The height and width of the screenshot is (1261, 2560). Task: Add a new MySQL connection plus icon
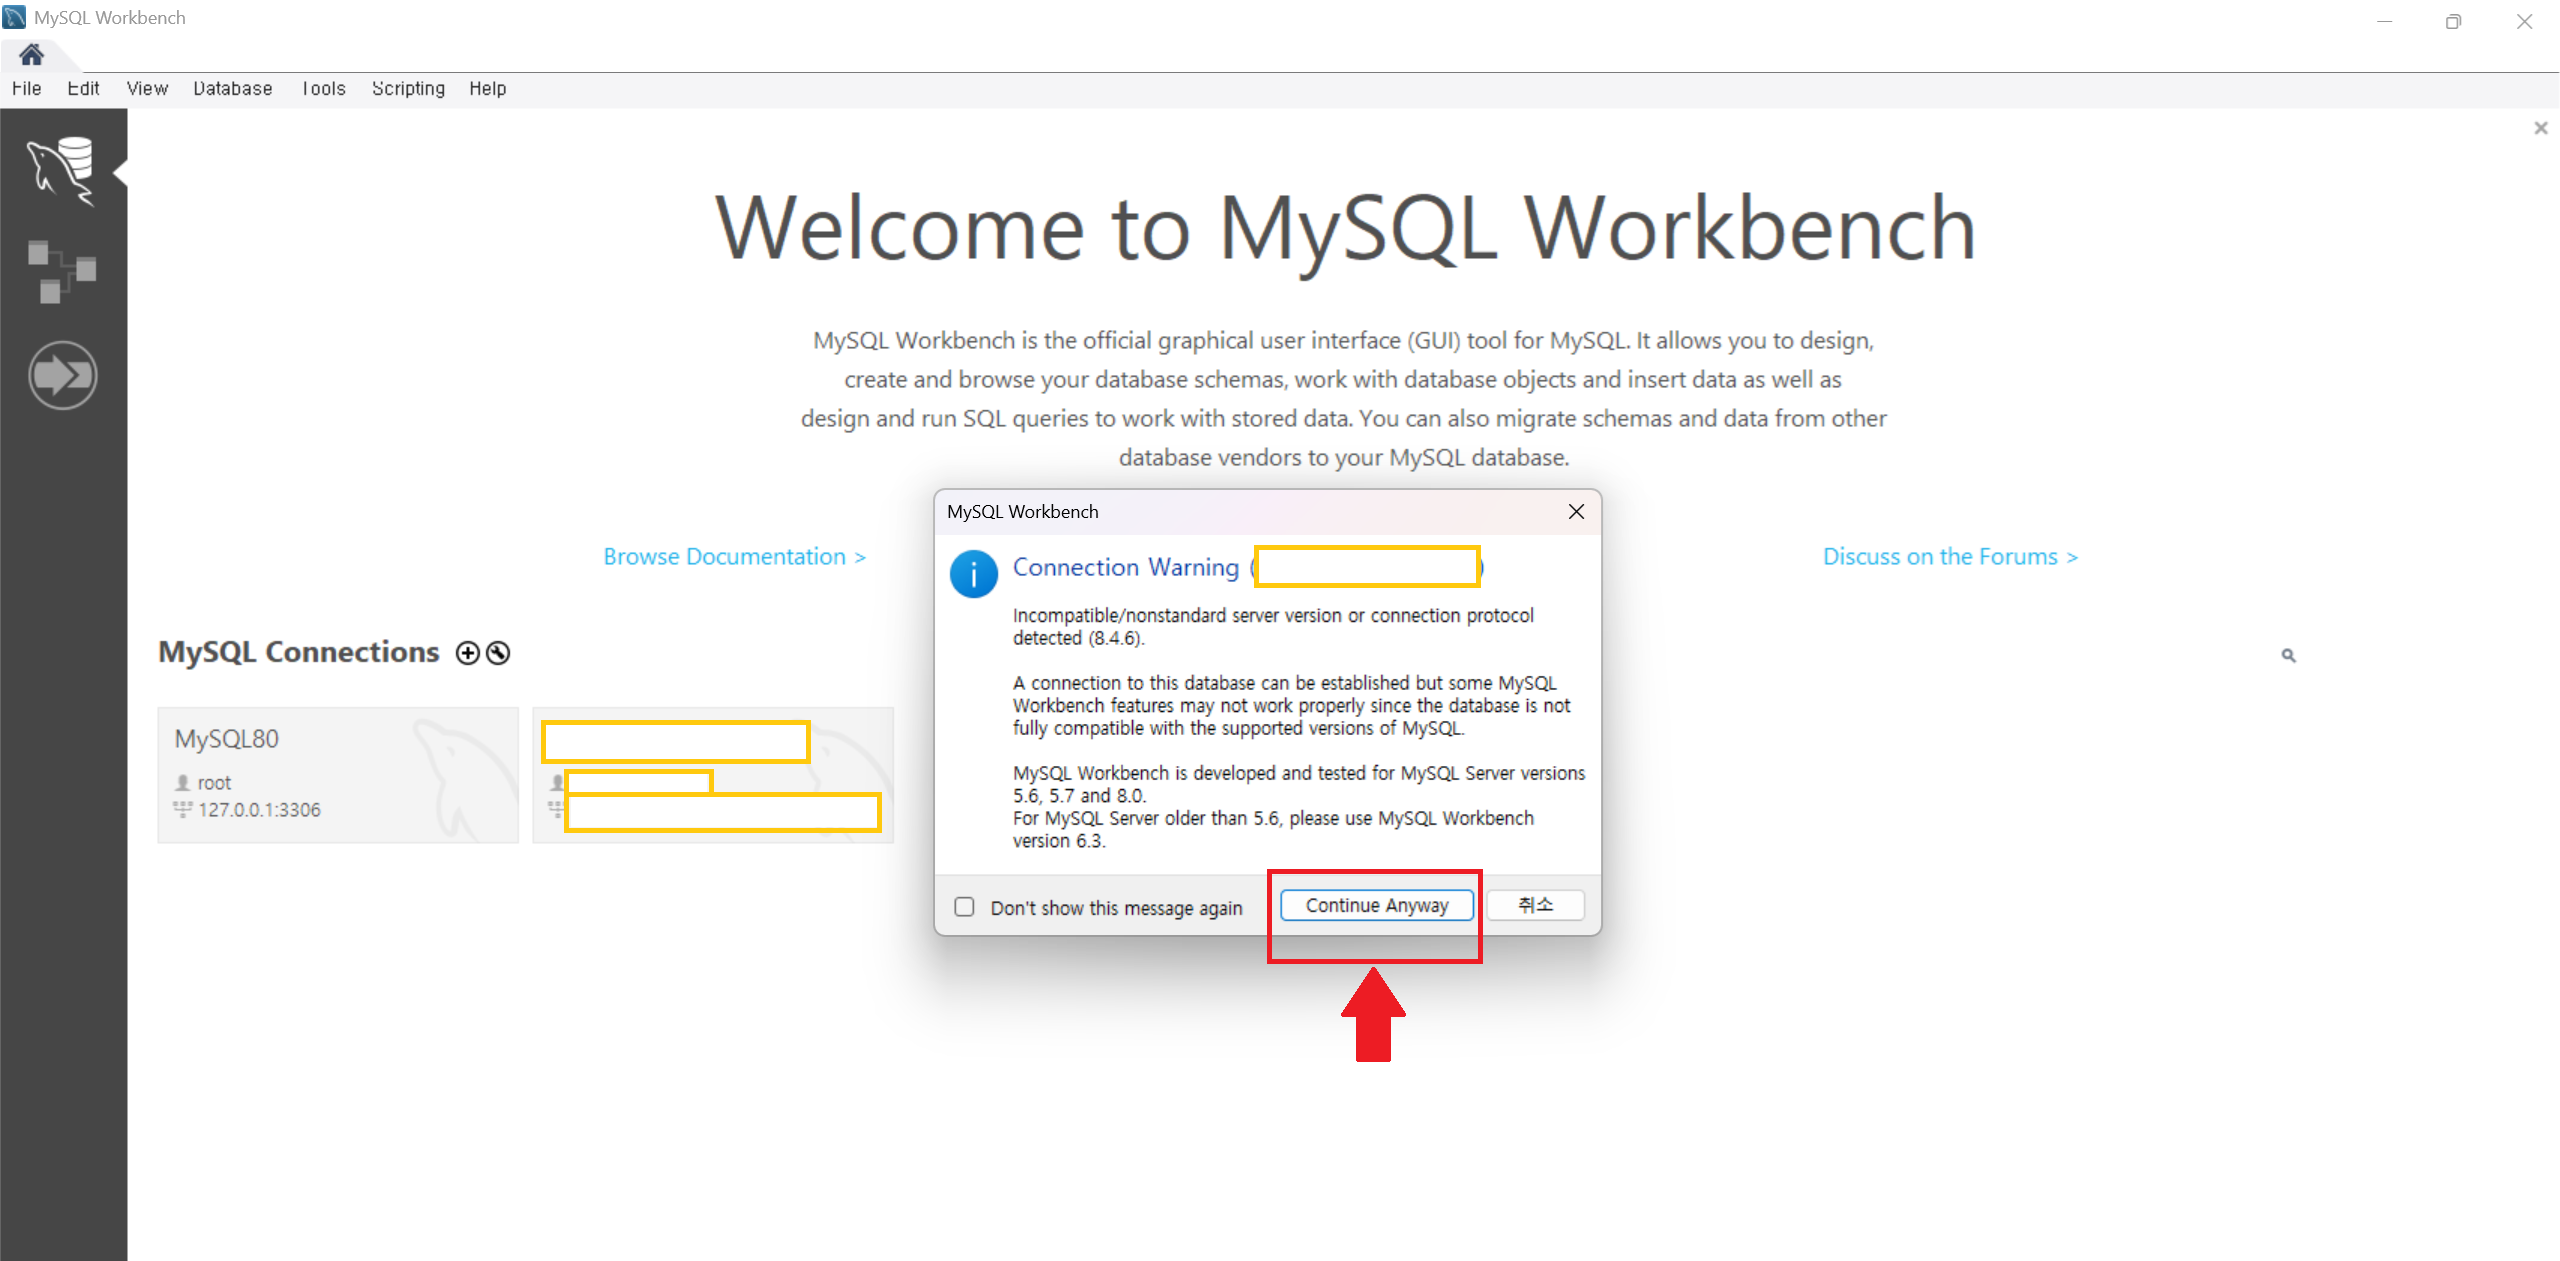click(x=467, y=653)
